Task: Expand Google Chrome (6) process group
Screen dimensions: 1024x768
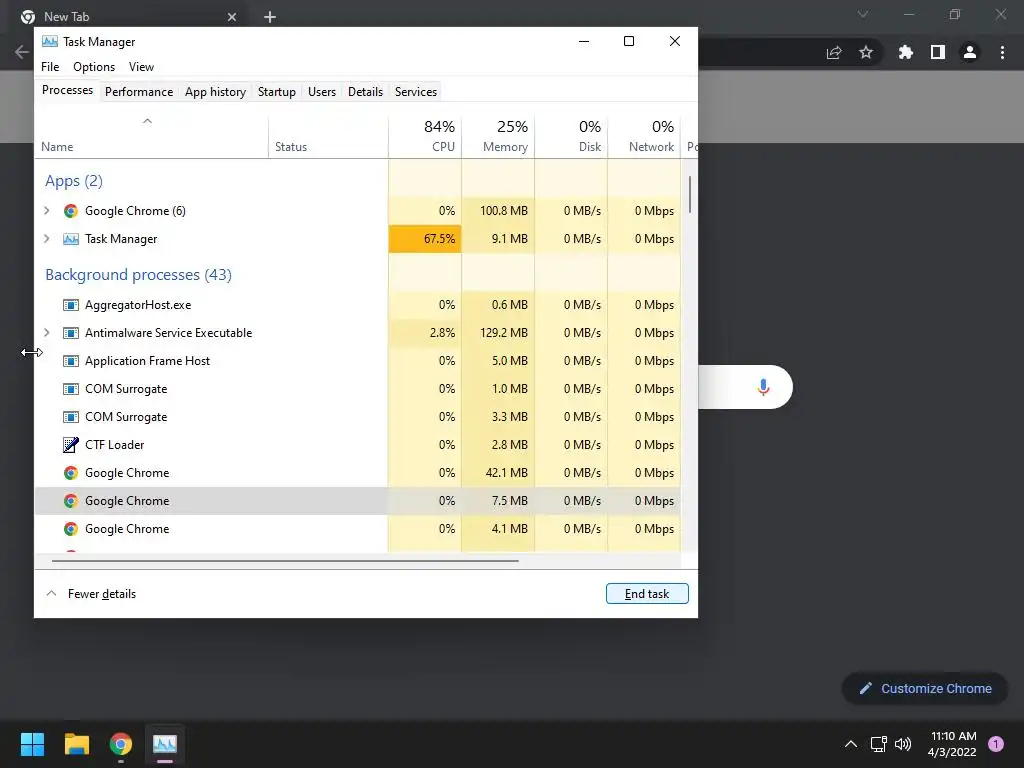Action: [x=46, y=211]
